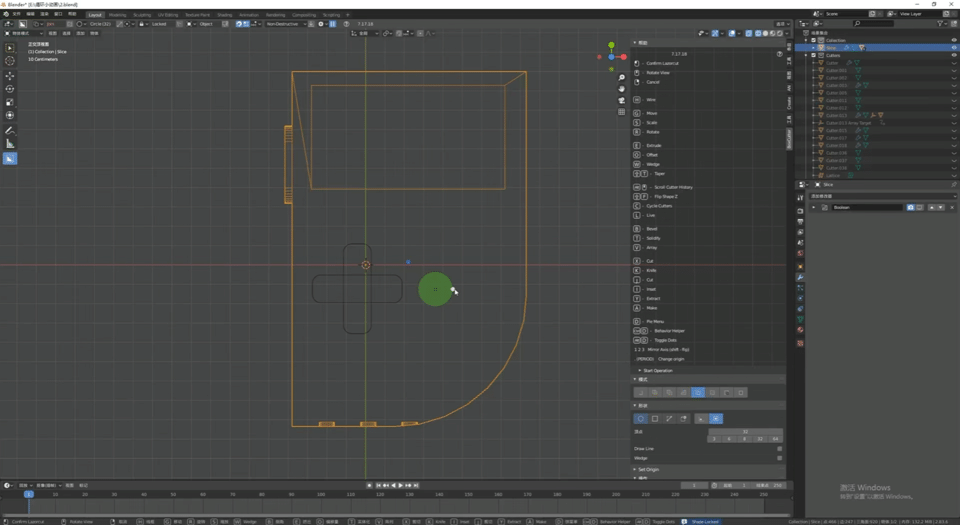Select the Move tool in left toolbar

(x=10, y=76)
